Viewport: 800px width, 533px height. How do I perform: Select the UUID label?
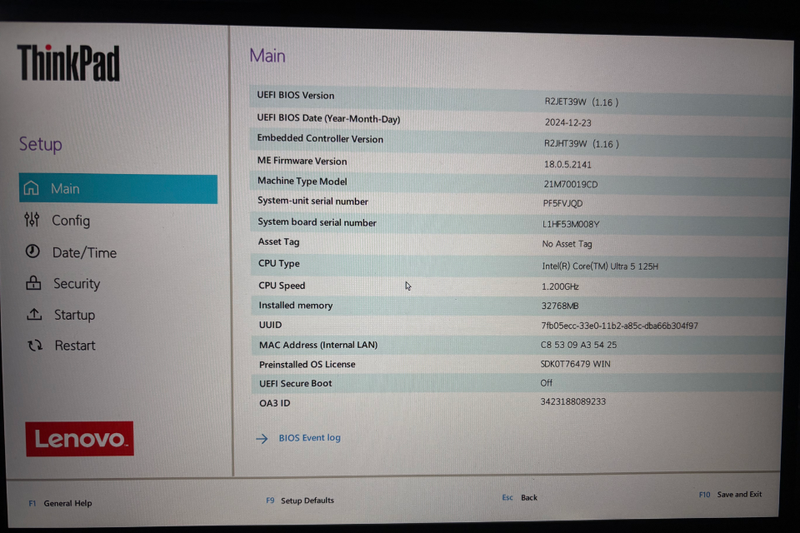(x=270, y=324)
